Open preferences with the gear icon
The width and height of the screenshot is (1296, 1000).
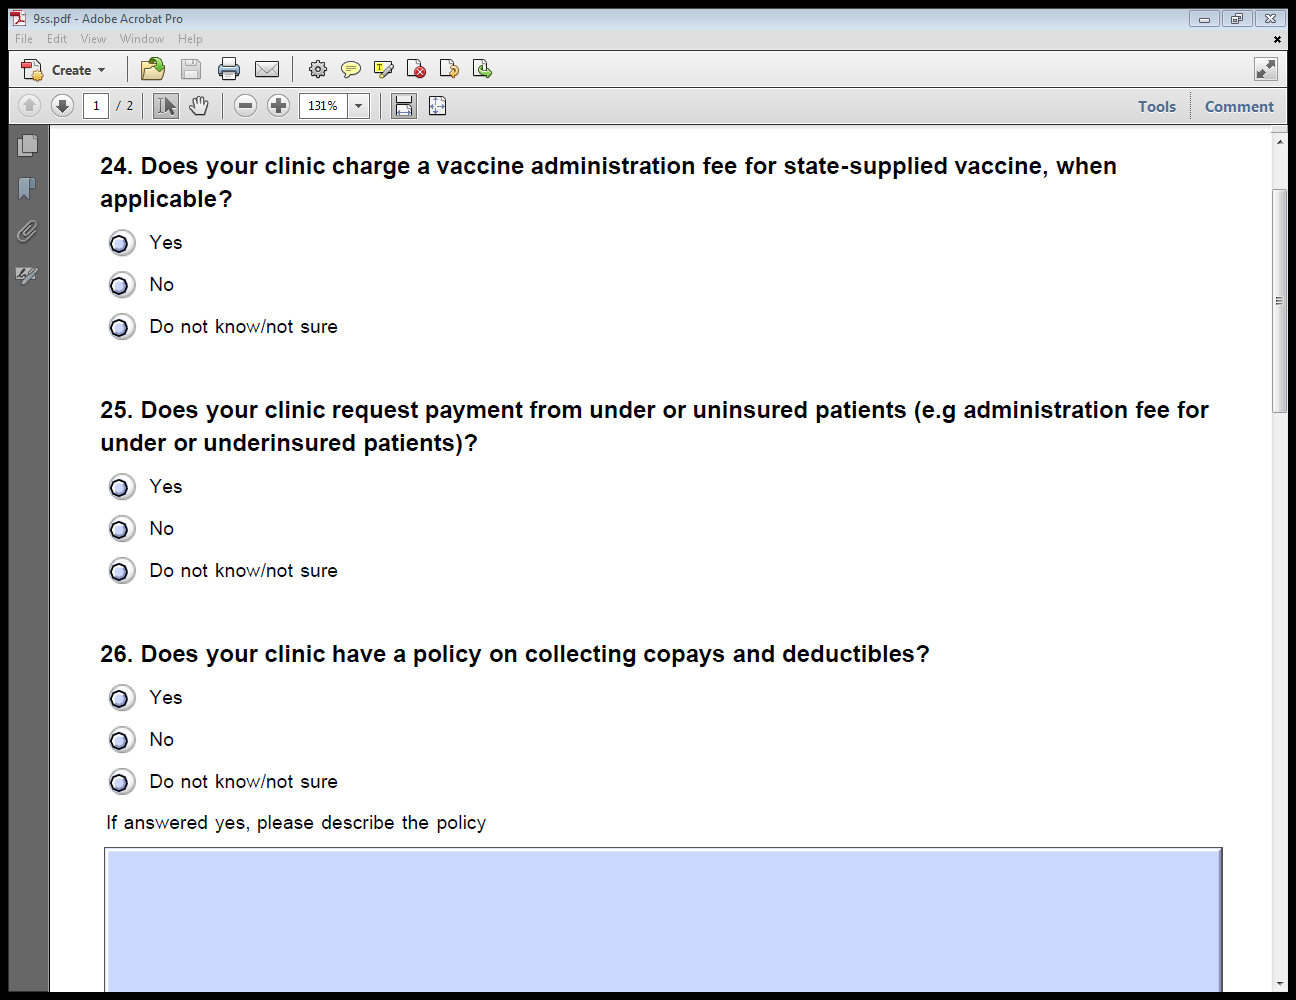click(318, 69)
